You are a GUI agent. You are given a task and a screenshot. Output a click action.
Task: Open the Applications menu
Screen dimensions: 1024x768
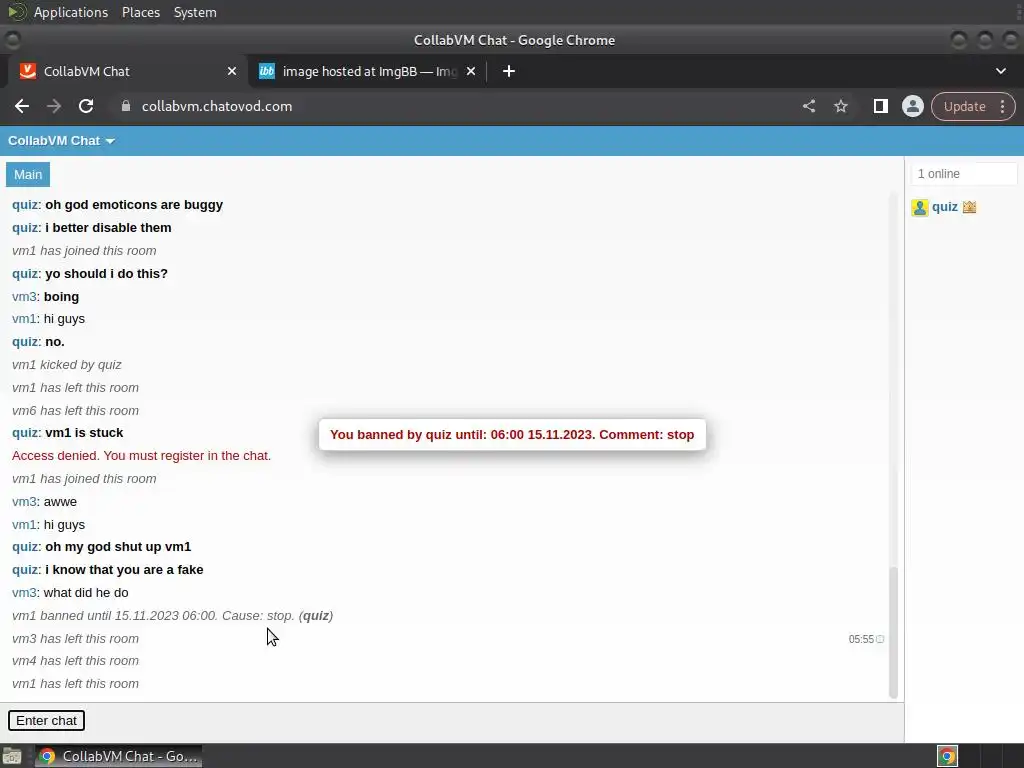pyautogui.click(x=71, y=12)
